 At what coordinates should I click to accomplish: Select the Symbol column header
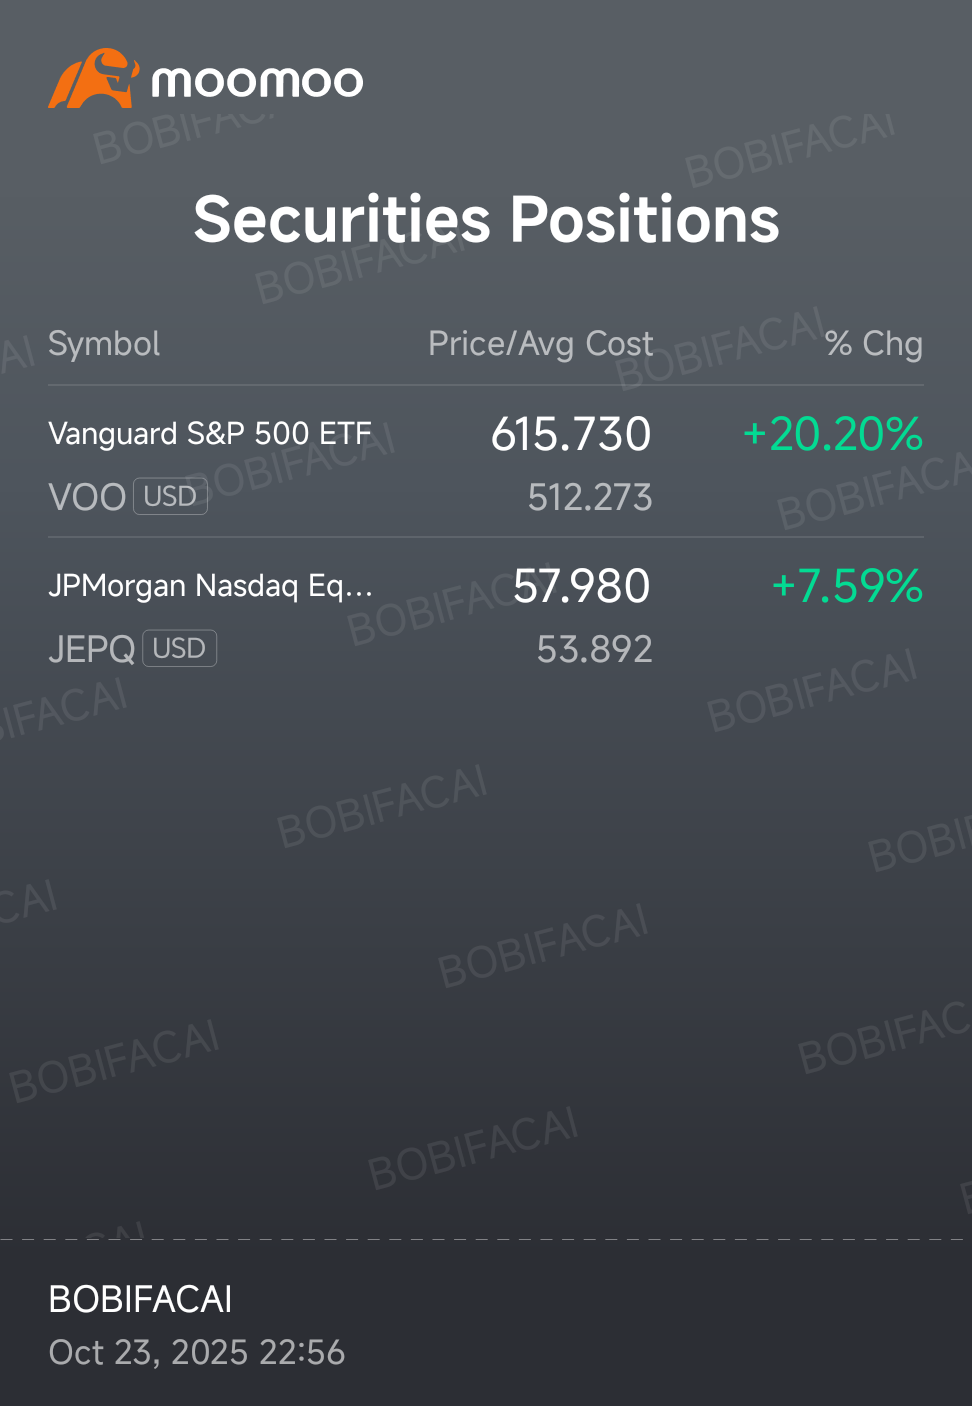[x=104, y=344]
